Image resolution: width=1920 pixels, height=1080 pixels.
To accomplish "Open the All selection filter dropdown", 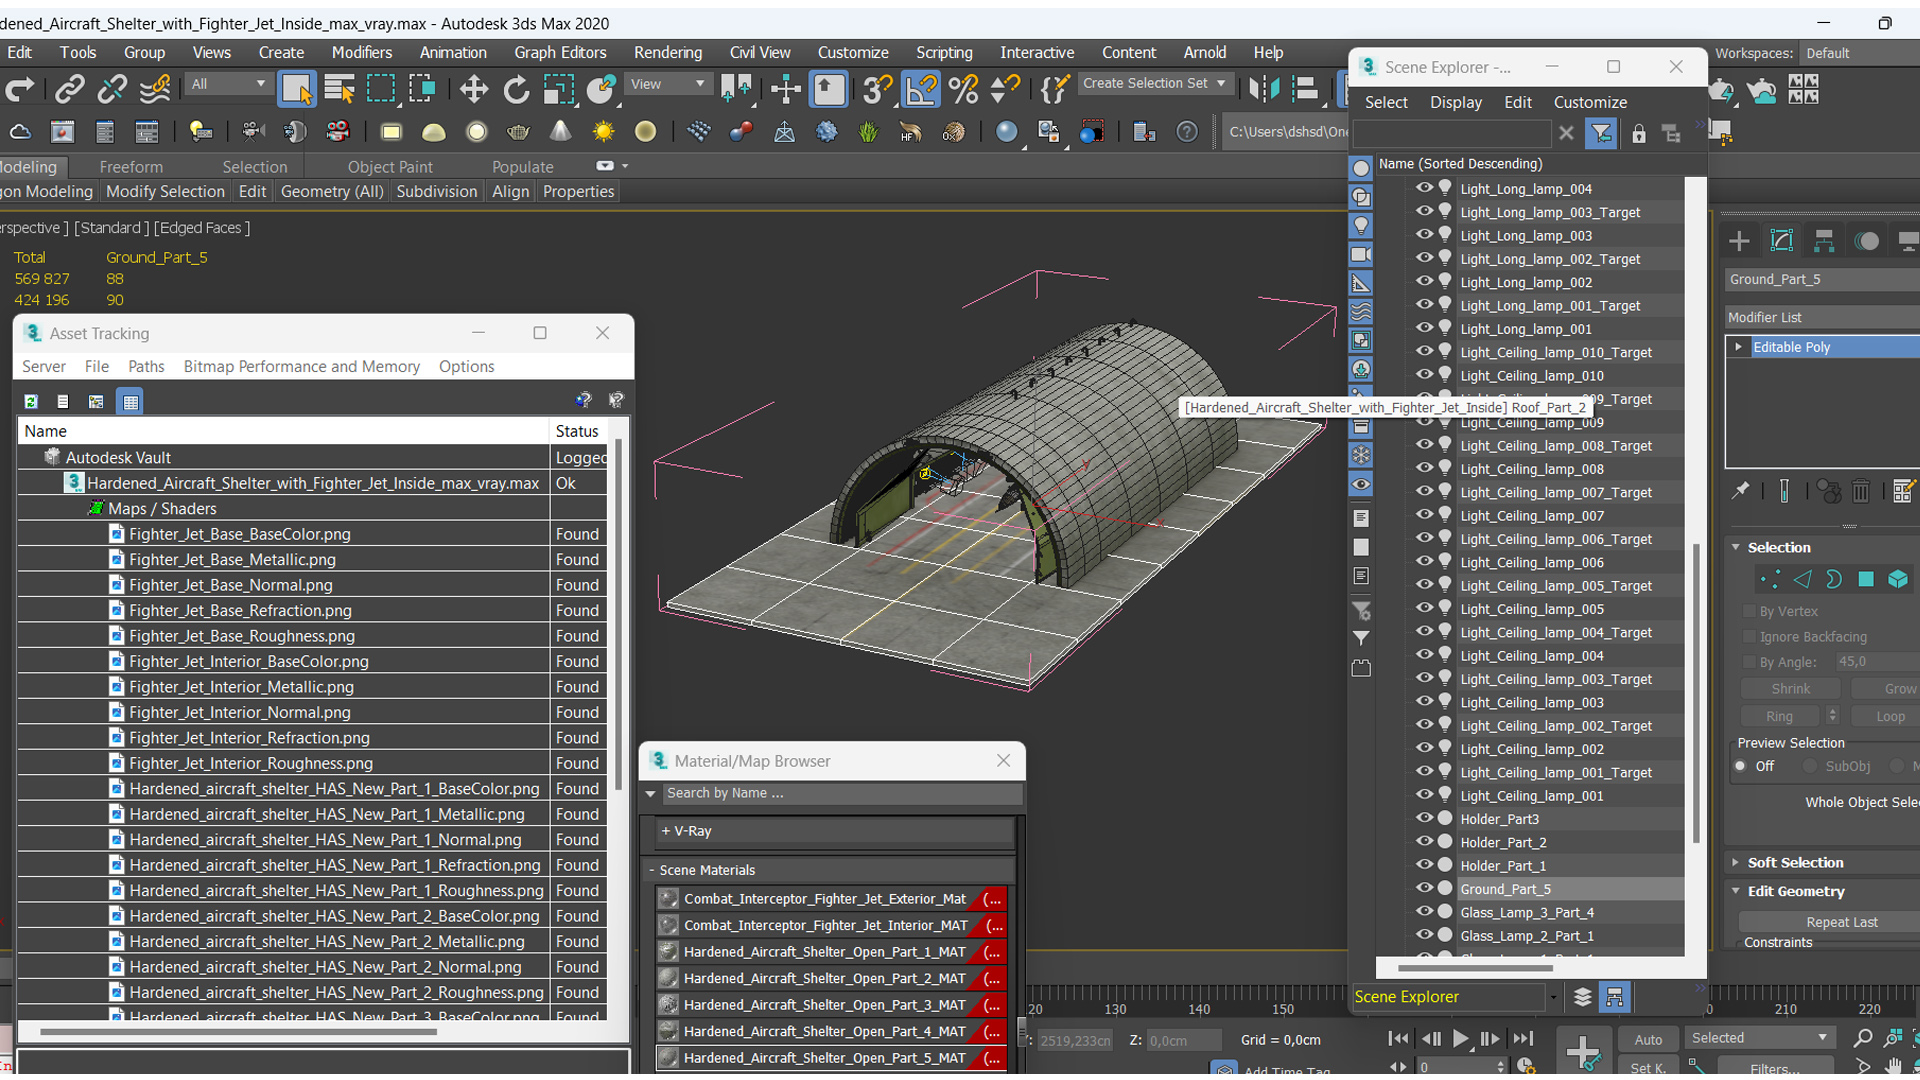I will click(228, 84).
